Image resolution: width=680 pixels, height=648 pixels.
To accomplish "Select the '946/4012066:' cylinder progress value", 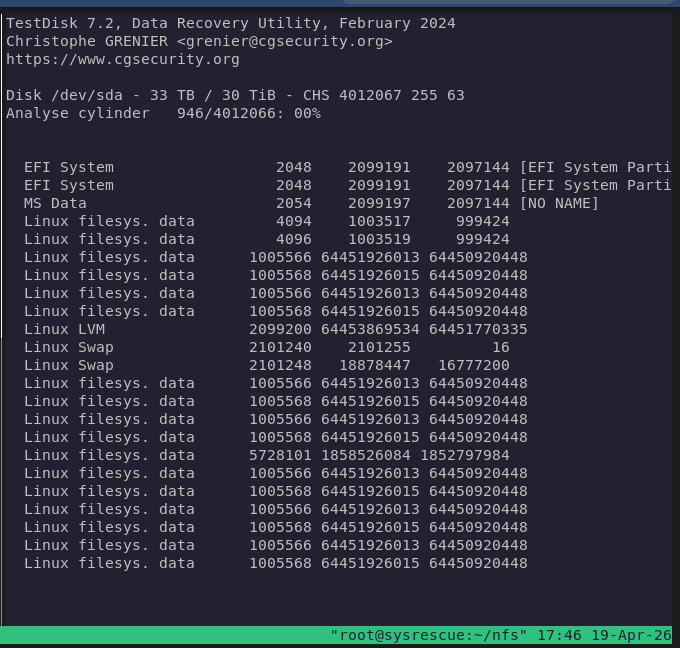I will coord(231,114).
